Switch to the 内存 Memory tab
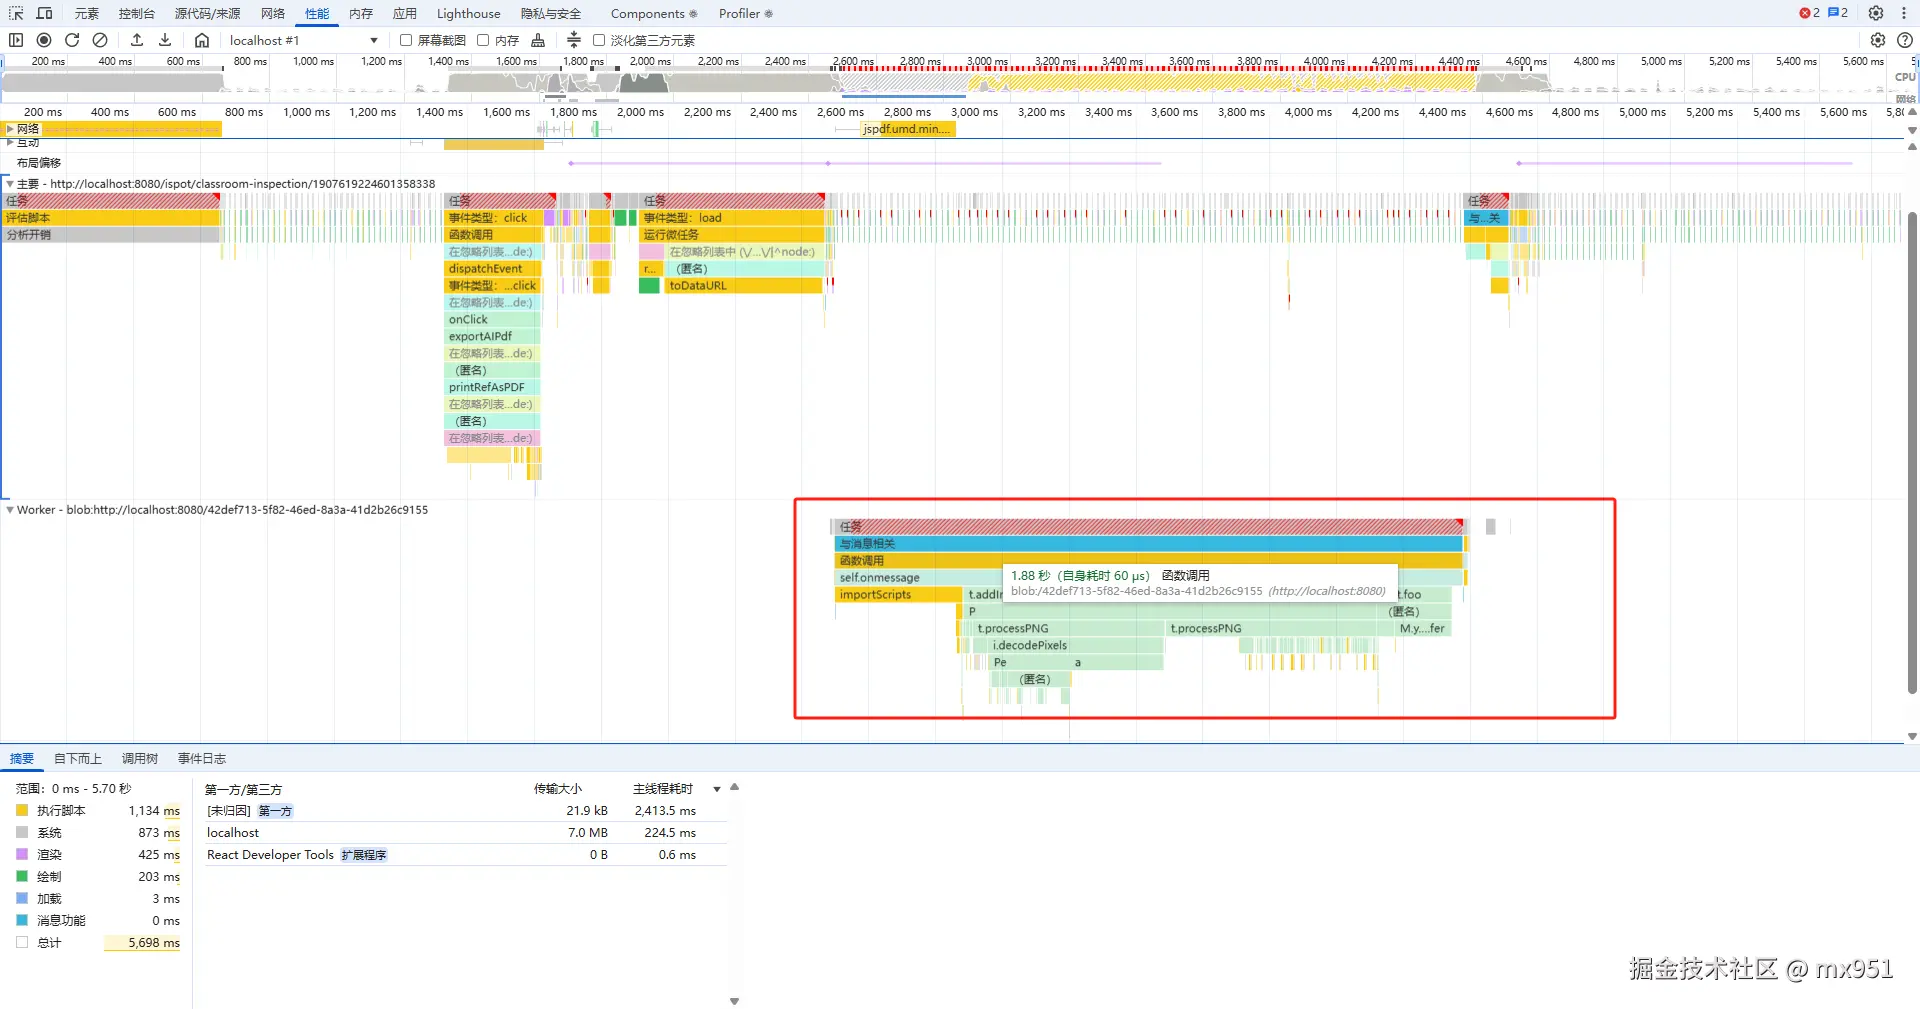 pos(361,13)
